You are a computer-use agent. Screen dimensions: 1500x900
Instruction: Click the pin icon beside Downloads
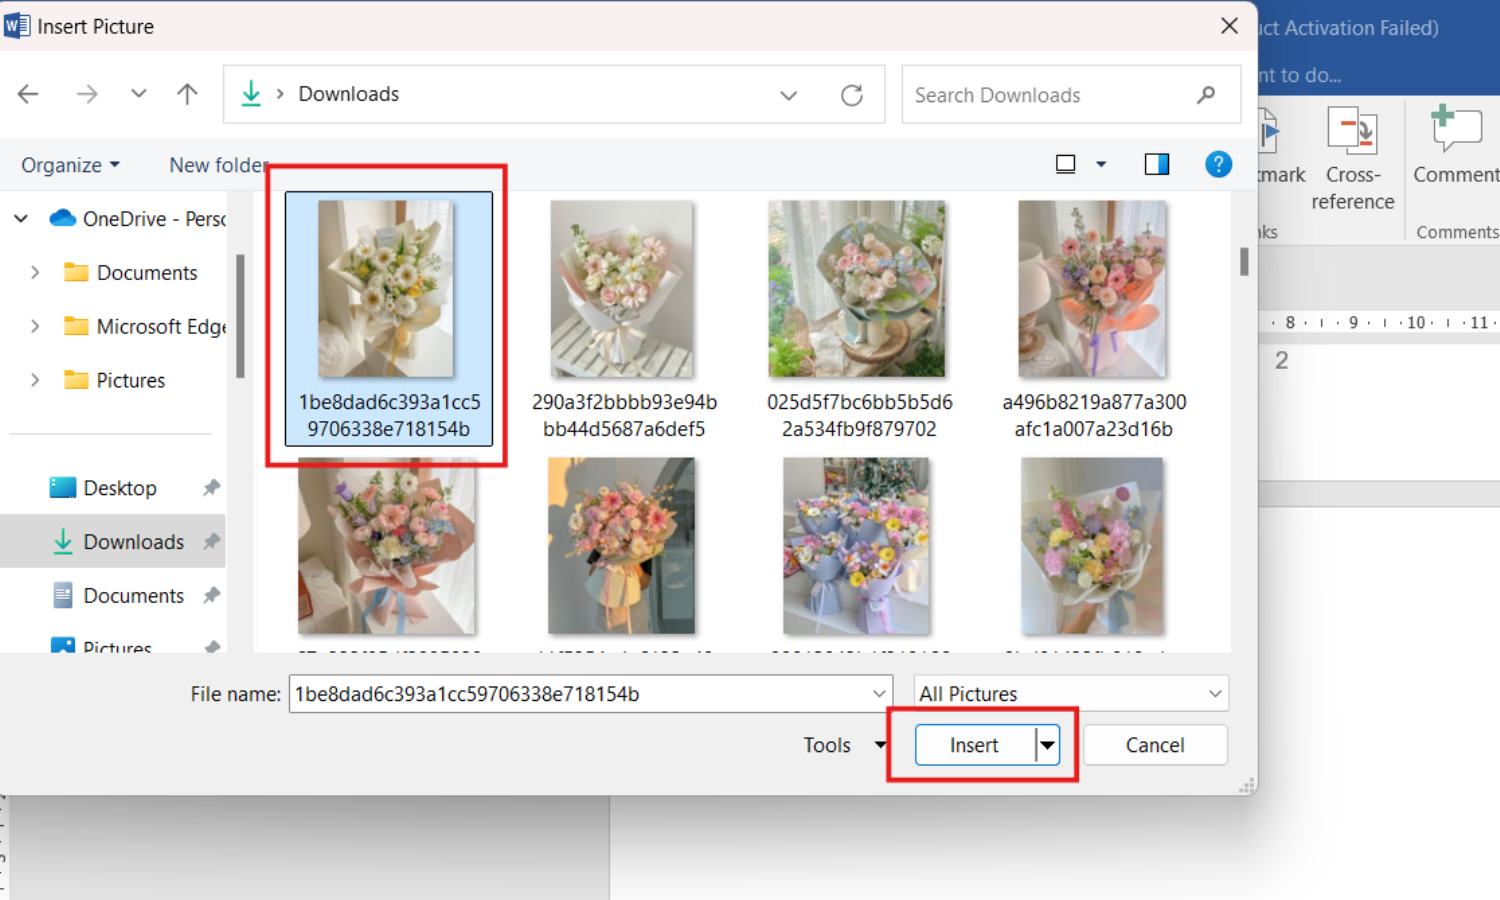(x=211, y=542)
